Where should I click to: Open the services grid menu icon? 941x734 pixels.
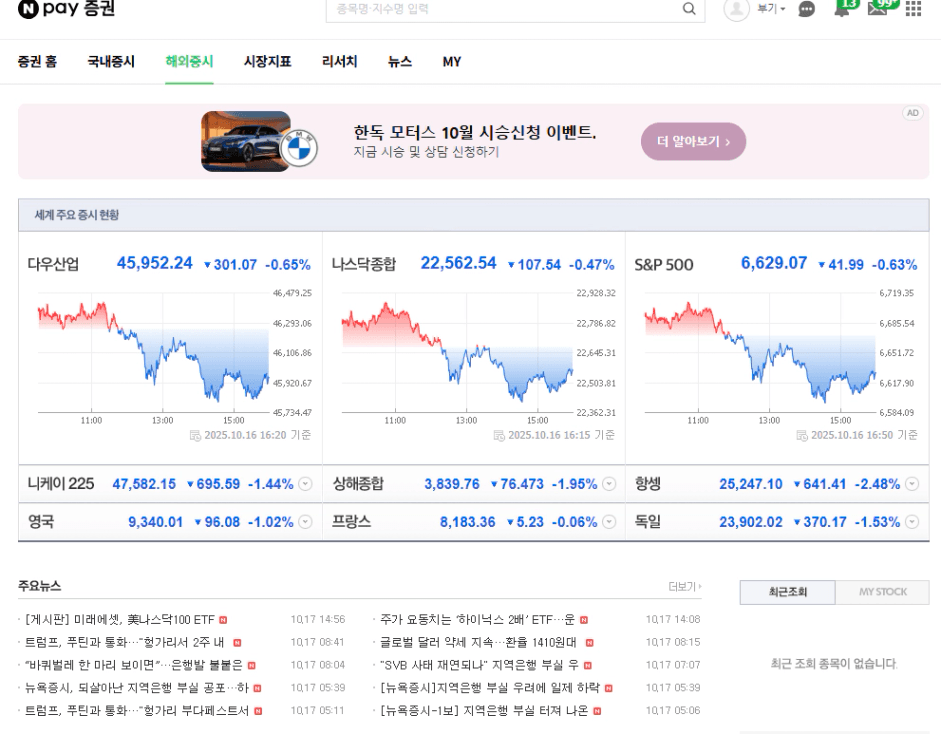(x=913, y=9)
